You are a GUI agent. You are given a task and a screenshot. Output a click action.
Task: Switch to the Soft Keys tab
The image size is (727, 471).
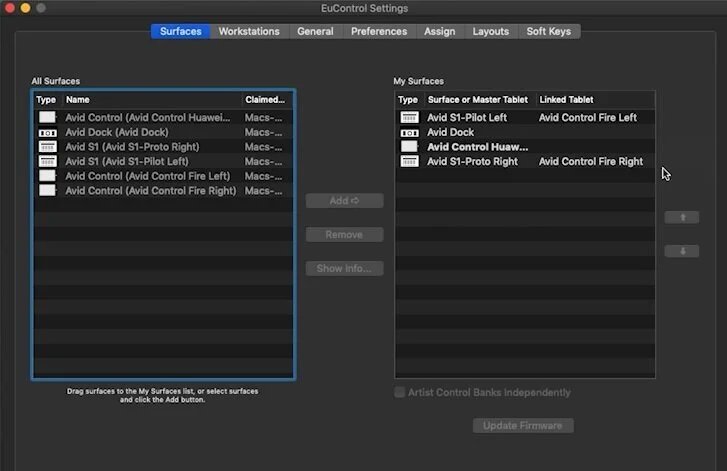click(548, 32)
